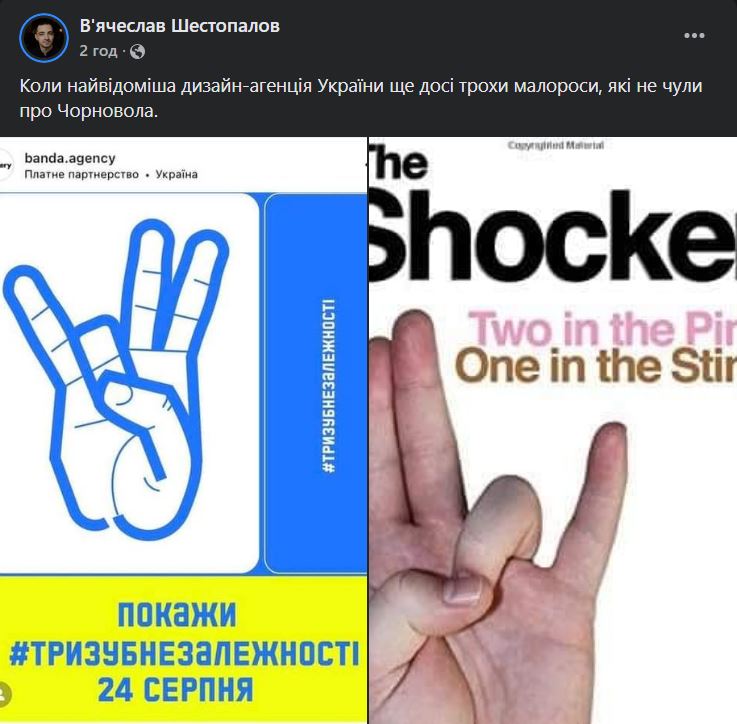Click the Платне партнерство label
737x724 pixels.
point(81,174)
